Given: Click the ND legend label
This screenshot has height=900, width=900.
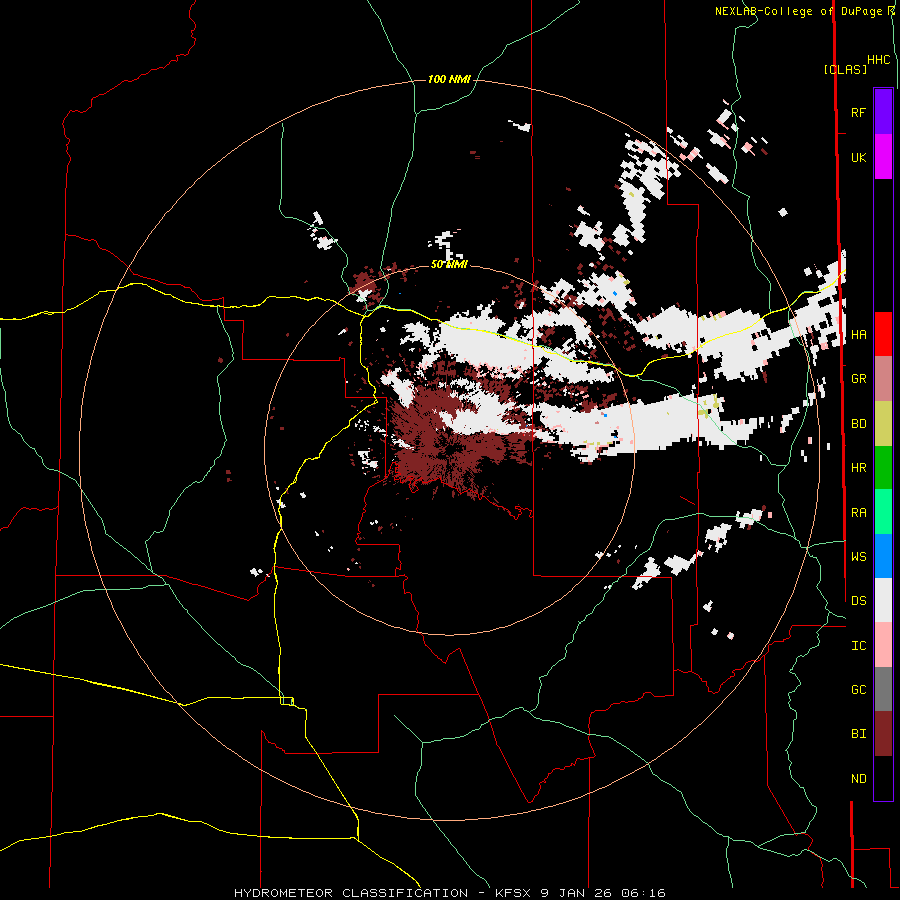Looking at the screenshot, I should click(858, 779).
